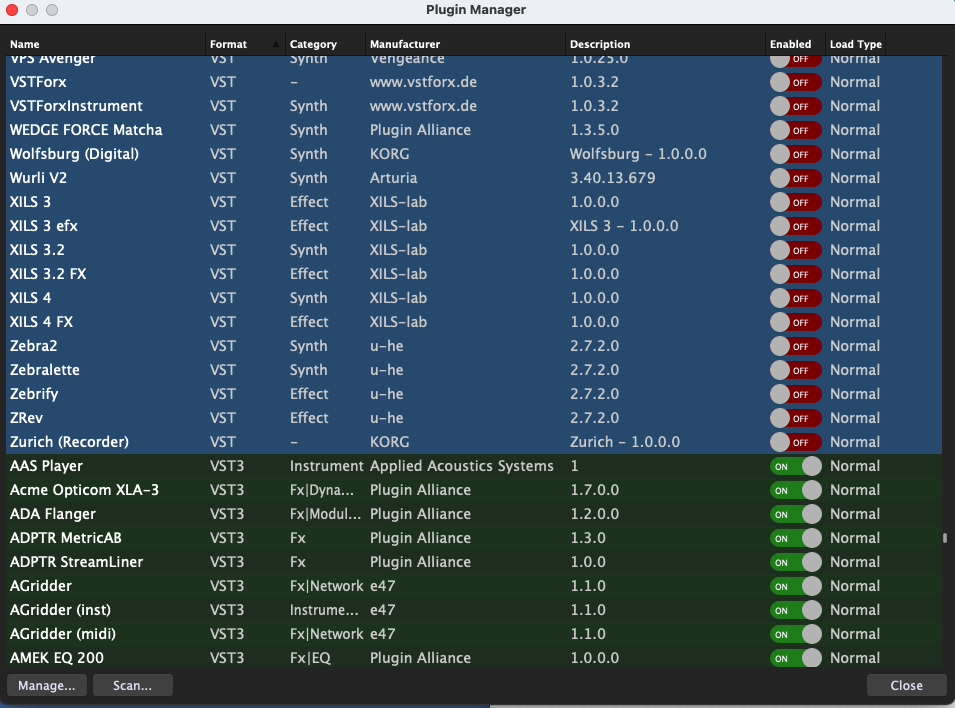
Task: Close the Plugin Manager via Close button
Action: [x=906, y=685]
